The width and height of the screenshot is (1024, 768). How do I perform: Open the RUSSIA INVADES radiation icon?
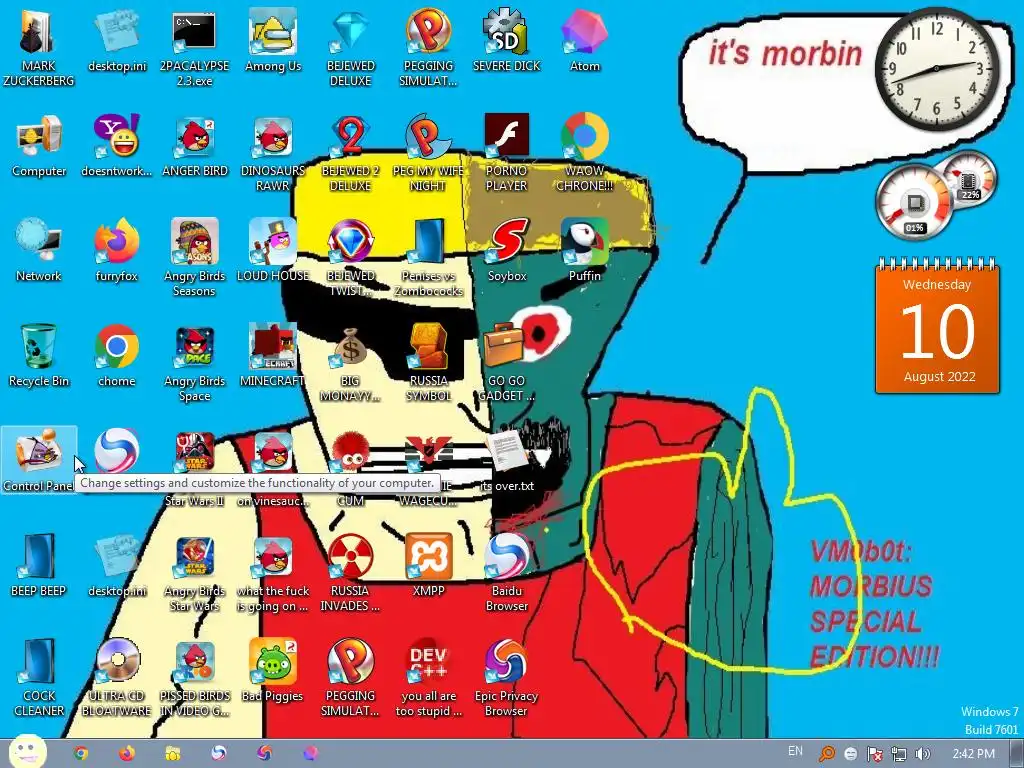click(x=350, y=573)
